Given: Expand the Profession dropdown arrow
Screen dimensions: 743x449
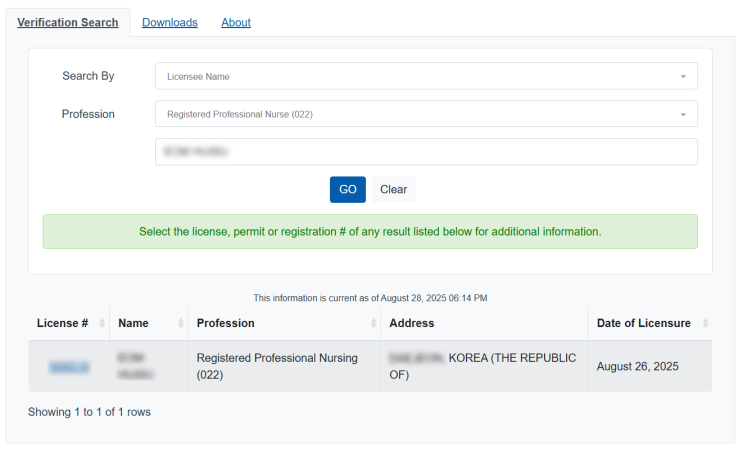Looking at the screenshot, I should click(683, 114).
